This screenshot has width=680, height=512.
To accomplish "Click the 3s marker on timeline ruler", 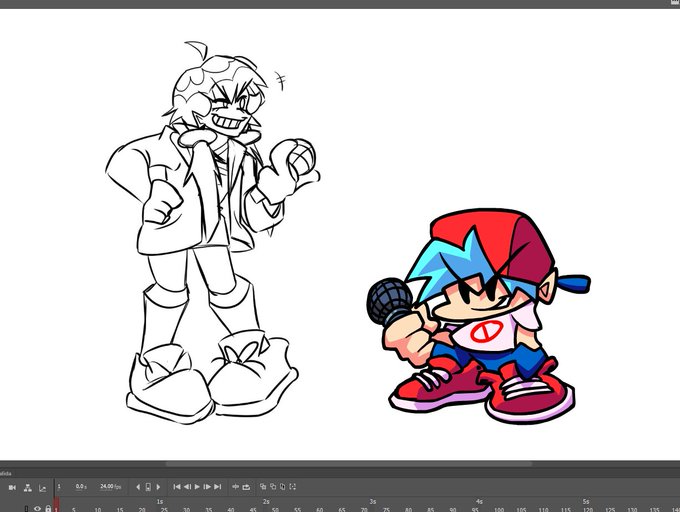I will point(373,502).
